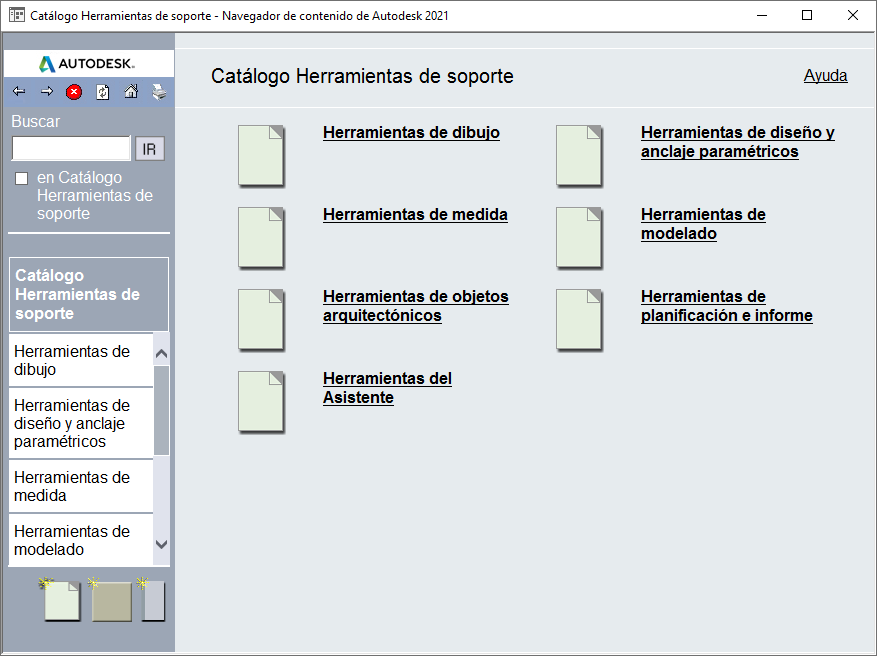Click the new palette icon at sidebar bottom
Screen dimensions: 877x656
(x=111, y=601)
